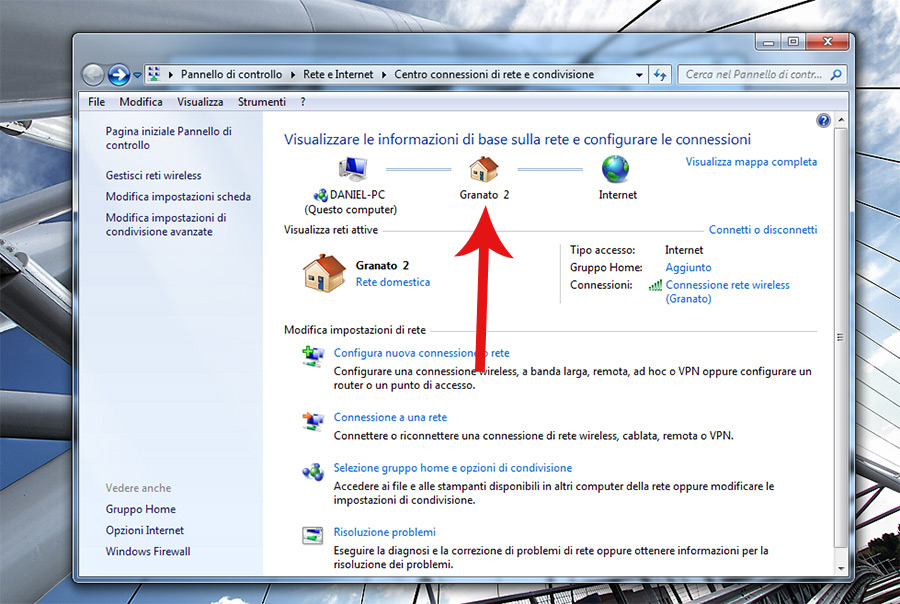Click the forward navigation arrow button
This screenshot has width=900, height=604.
(119, 74)
